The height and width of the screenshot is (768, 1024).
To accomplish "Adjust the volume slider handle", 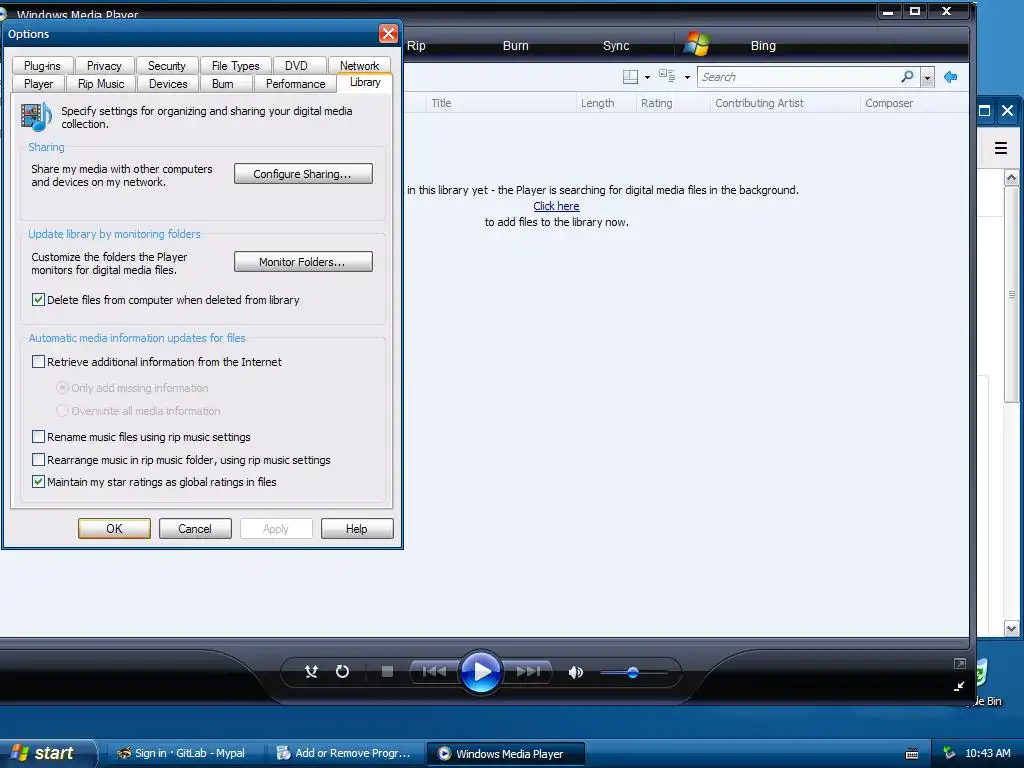I will 632,672.
